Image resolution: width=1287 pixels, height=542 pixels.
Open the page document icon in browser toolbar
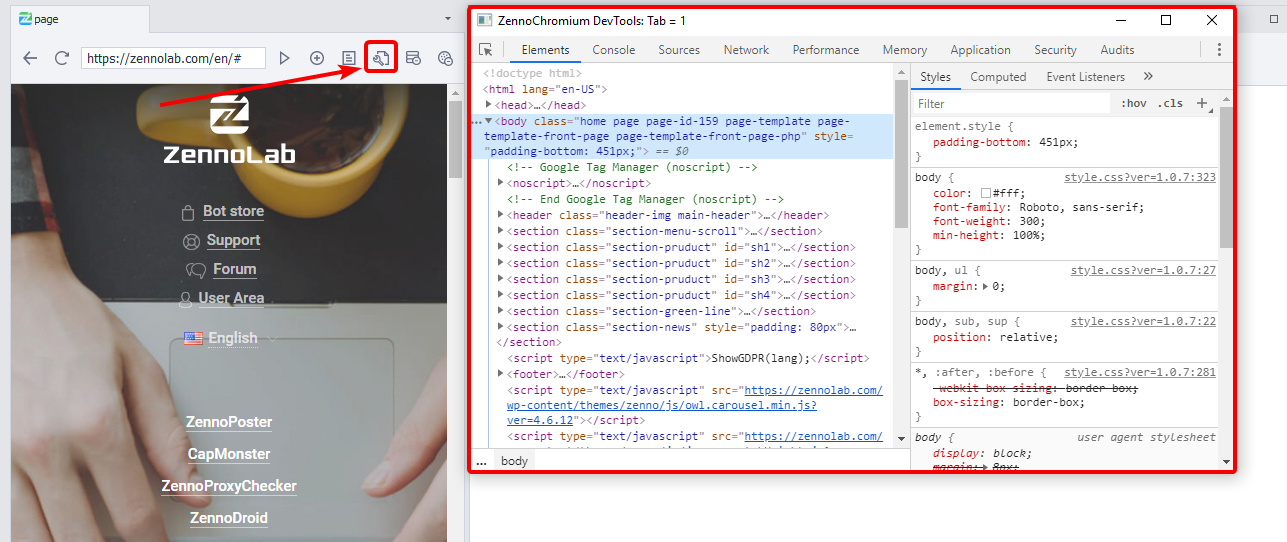coord(349,58)
